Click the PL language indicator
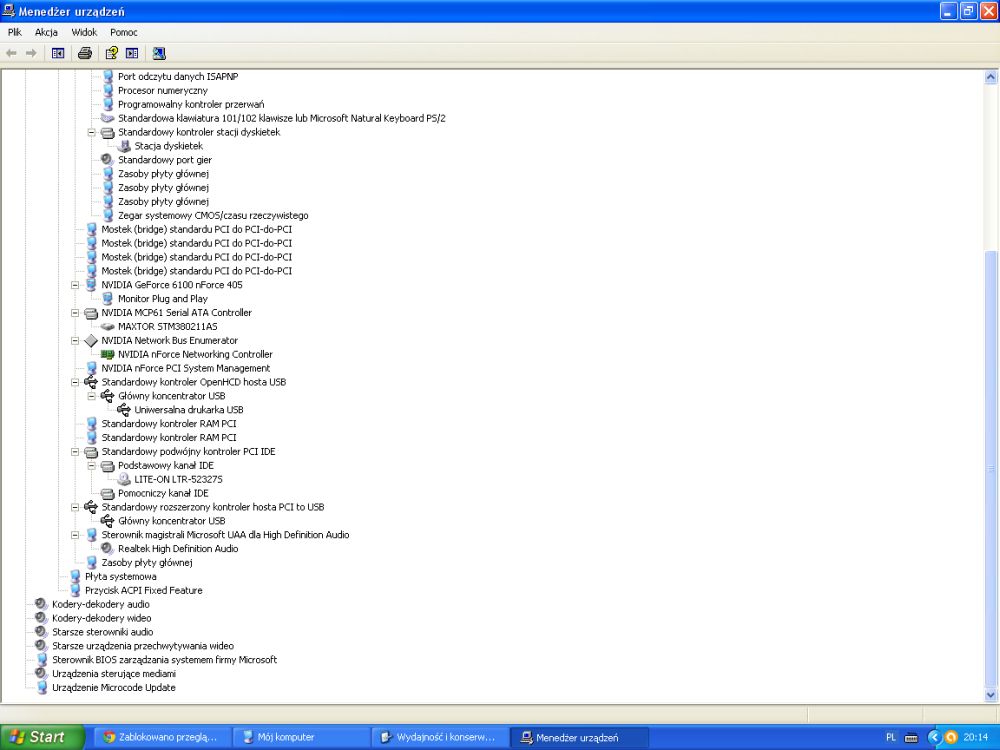This screenshot has height=750, width=1000. [891, 737]
